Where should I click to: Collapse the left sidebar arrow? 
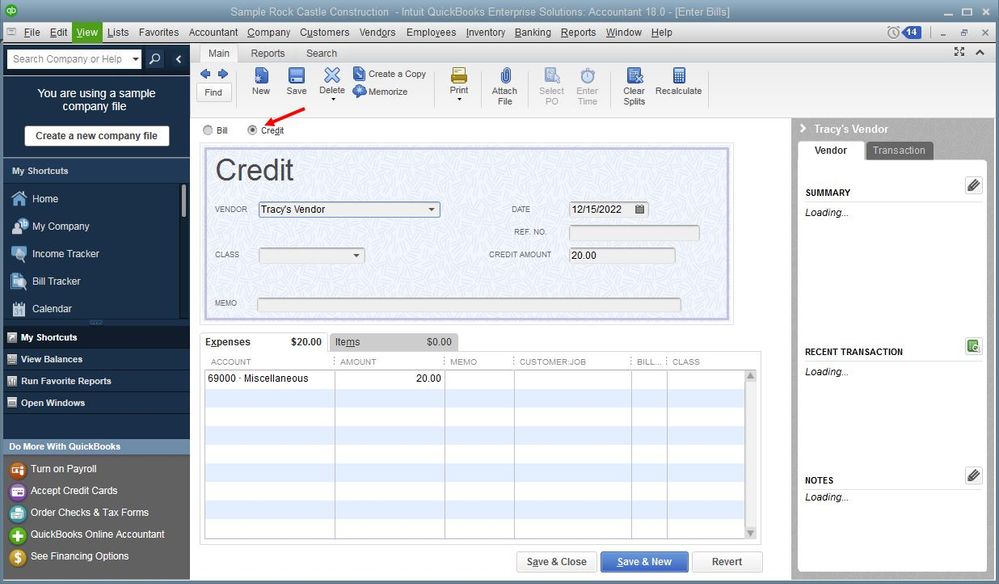(x=178, y=59)
